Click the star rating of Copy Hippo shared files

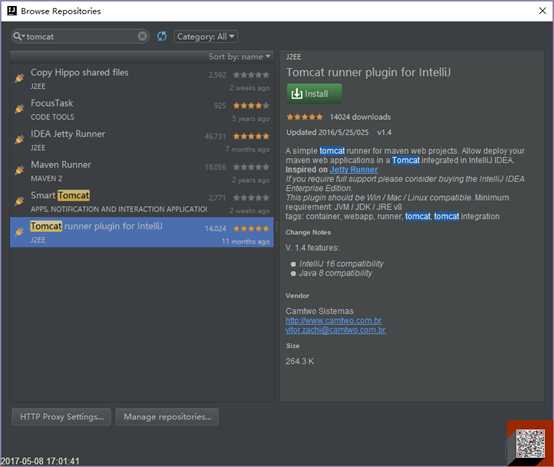click(251, 75)
